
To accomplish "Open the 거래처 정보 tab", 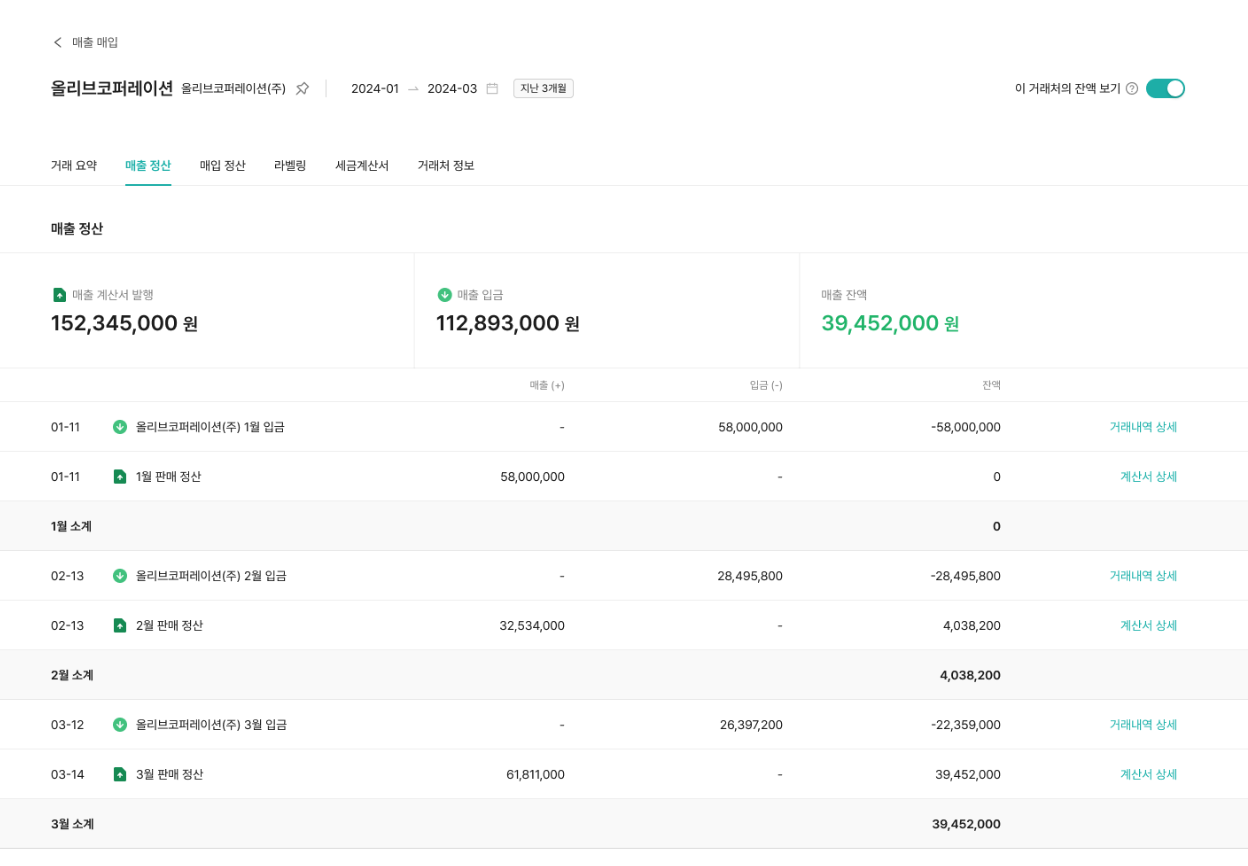I will tap(446, 165).
